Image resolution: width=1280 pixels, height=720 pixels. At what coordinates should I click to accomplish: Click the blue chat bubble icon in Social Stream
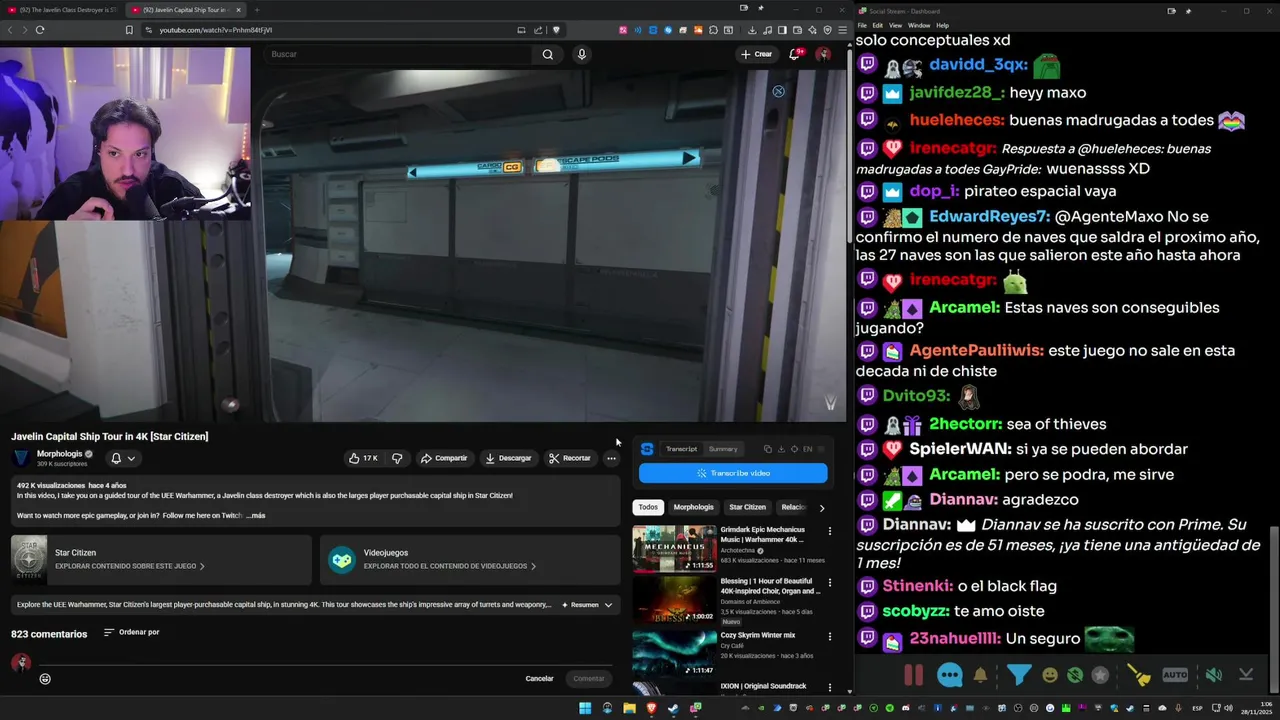950,675
